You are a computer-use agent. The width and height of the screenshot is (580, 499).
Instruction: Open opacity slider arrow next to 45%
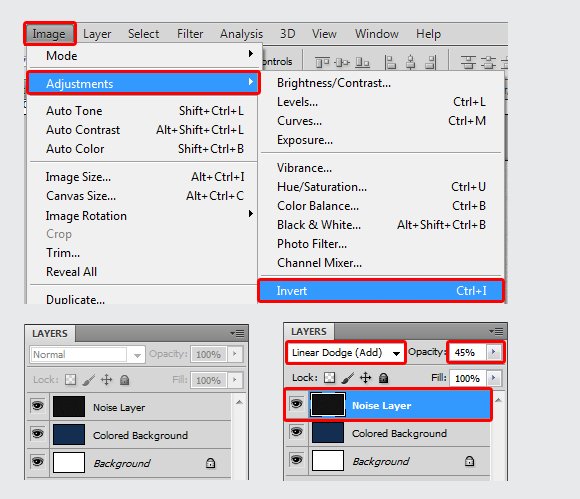493,352
